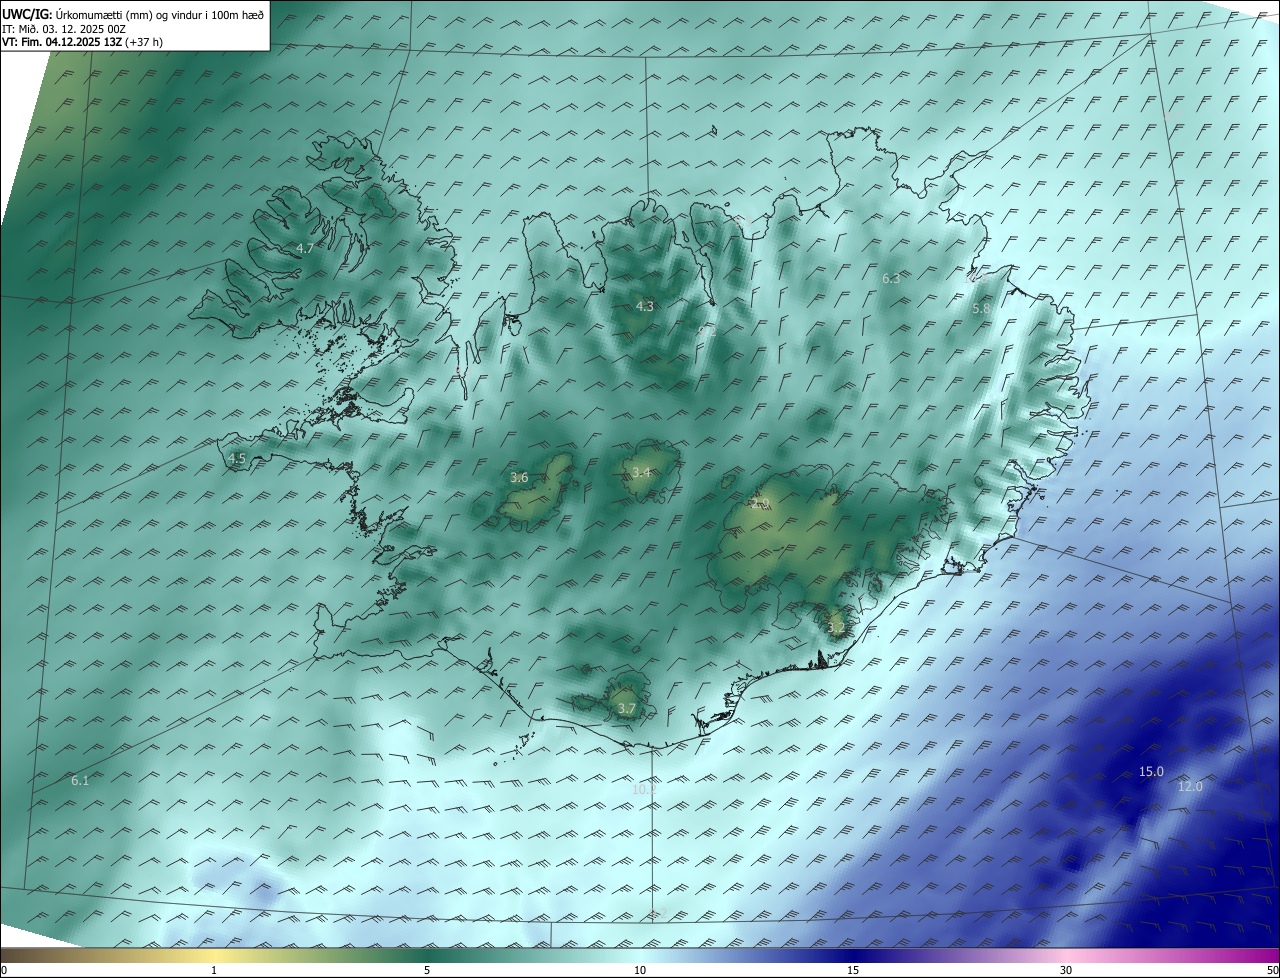The width and height of the screenshot is (1280, 978).
Task: Click the 10 tick on the color scale
Action: click(640, 970)
